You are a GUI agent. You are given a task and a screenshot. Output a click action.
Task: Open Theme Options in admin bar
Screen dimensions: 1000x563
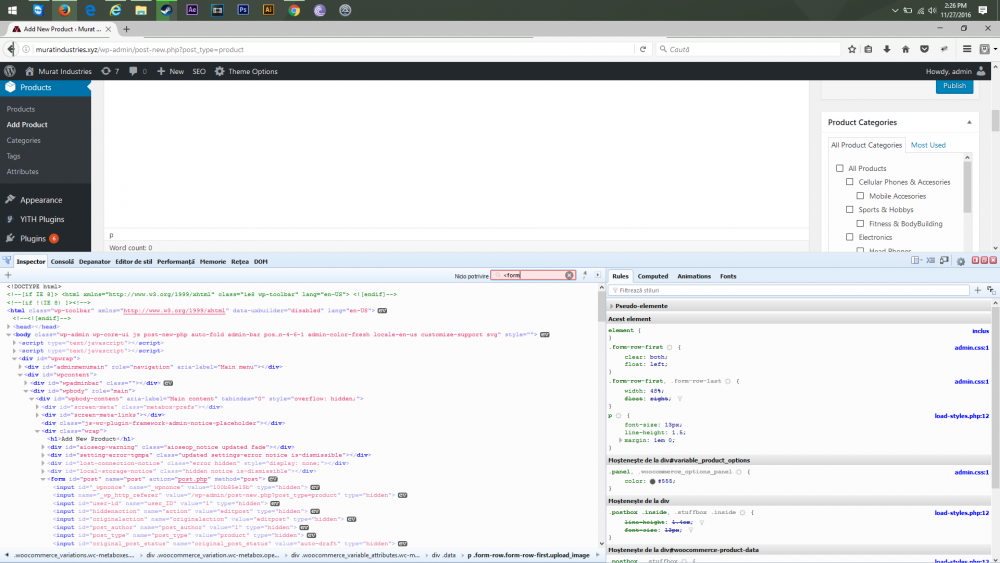point(246,71)
